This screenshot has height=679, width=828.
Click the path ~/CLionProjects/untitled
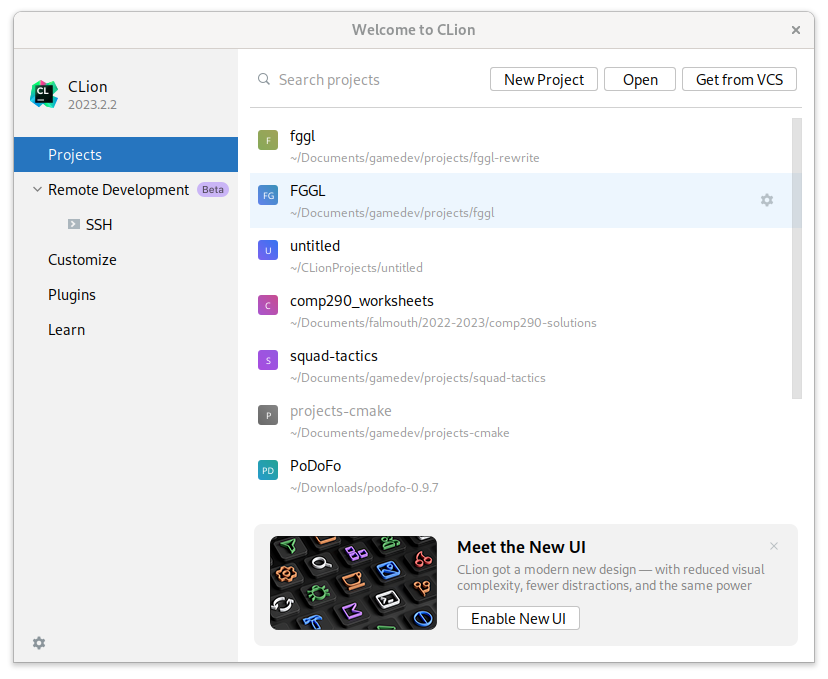coord(356,268)
